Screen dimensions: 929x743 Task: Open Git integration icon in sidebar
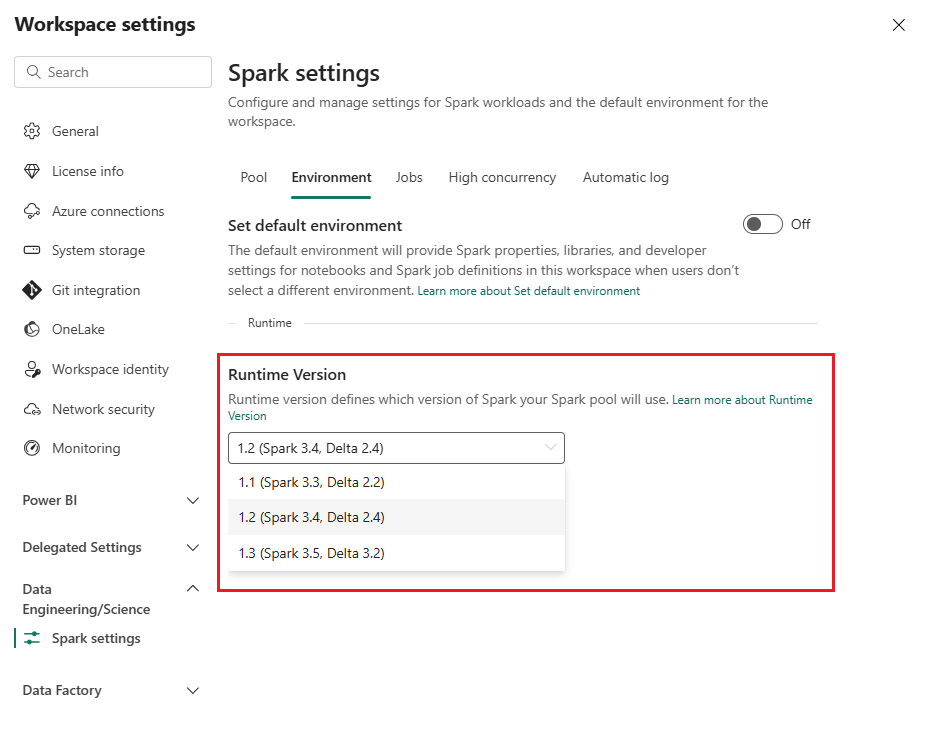coord(32,290)
